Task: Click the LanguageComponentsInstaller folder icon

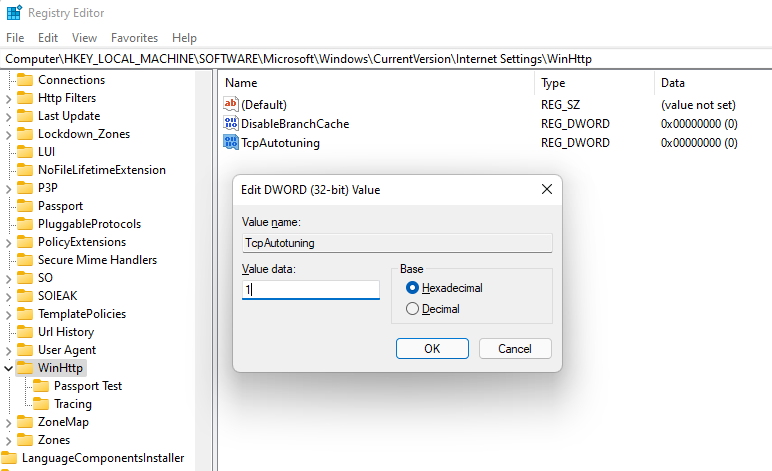Action: pos(9,458)
